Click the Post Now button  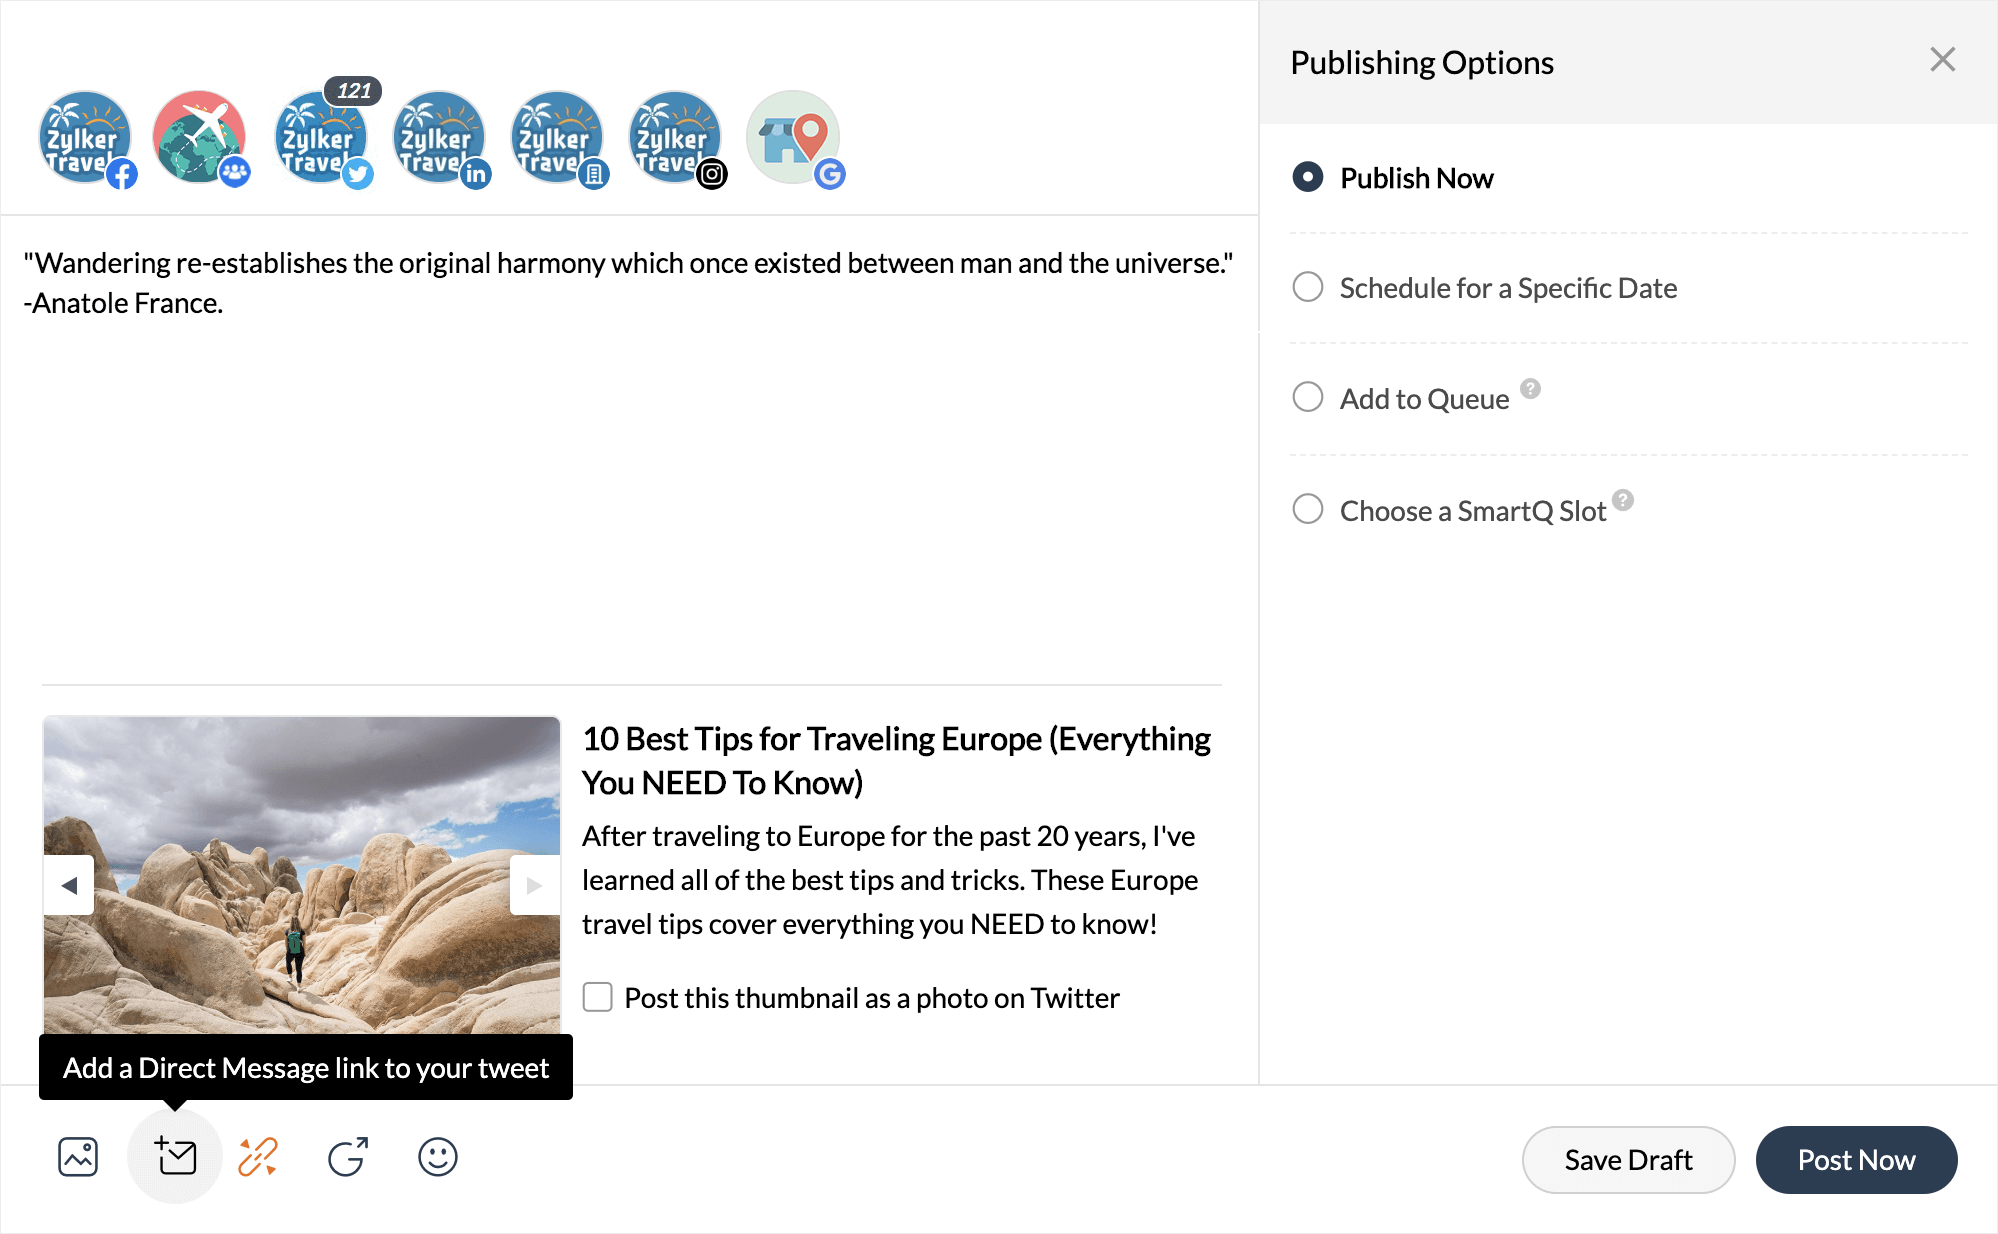pyautogui.click(x=1856, y=1160)
